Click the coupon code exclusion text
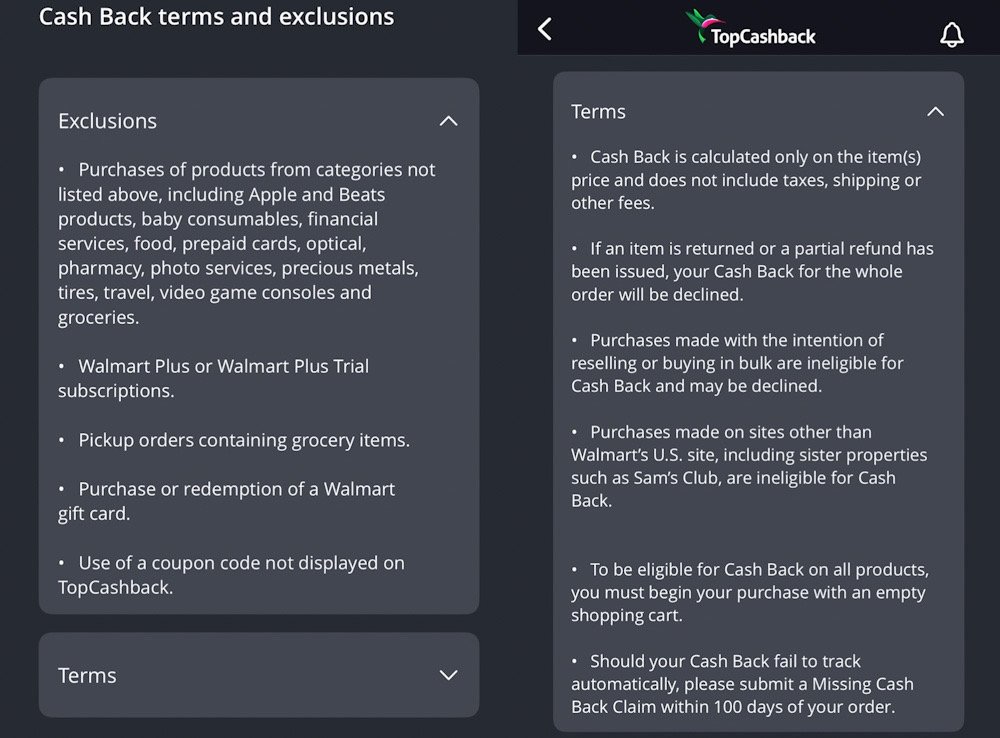 pos(232,575)
